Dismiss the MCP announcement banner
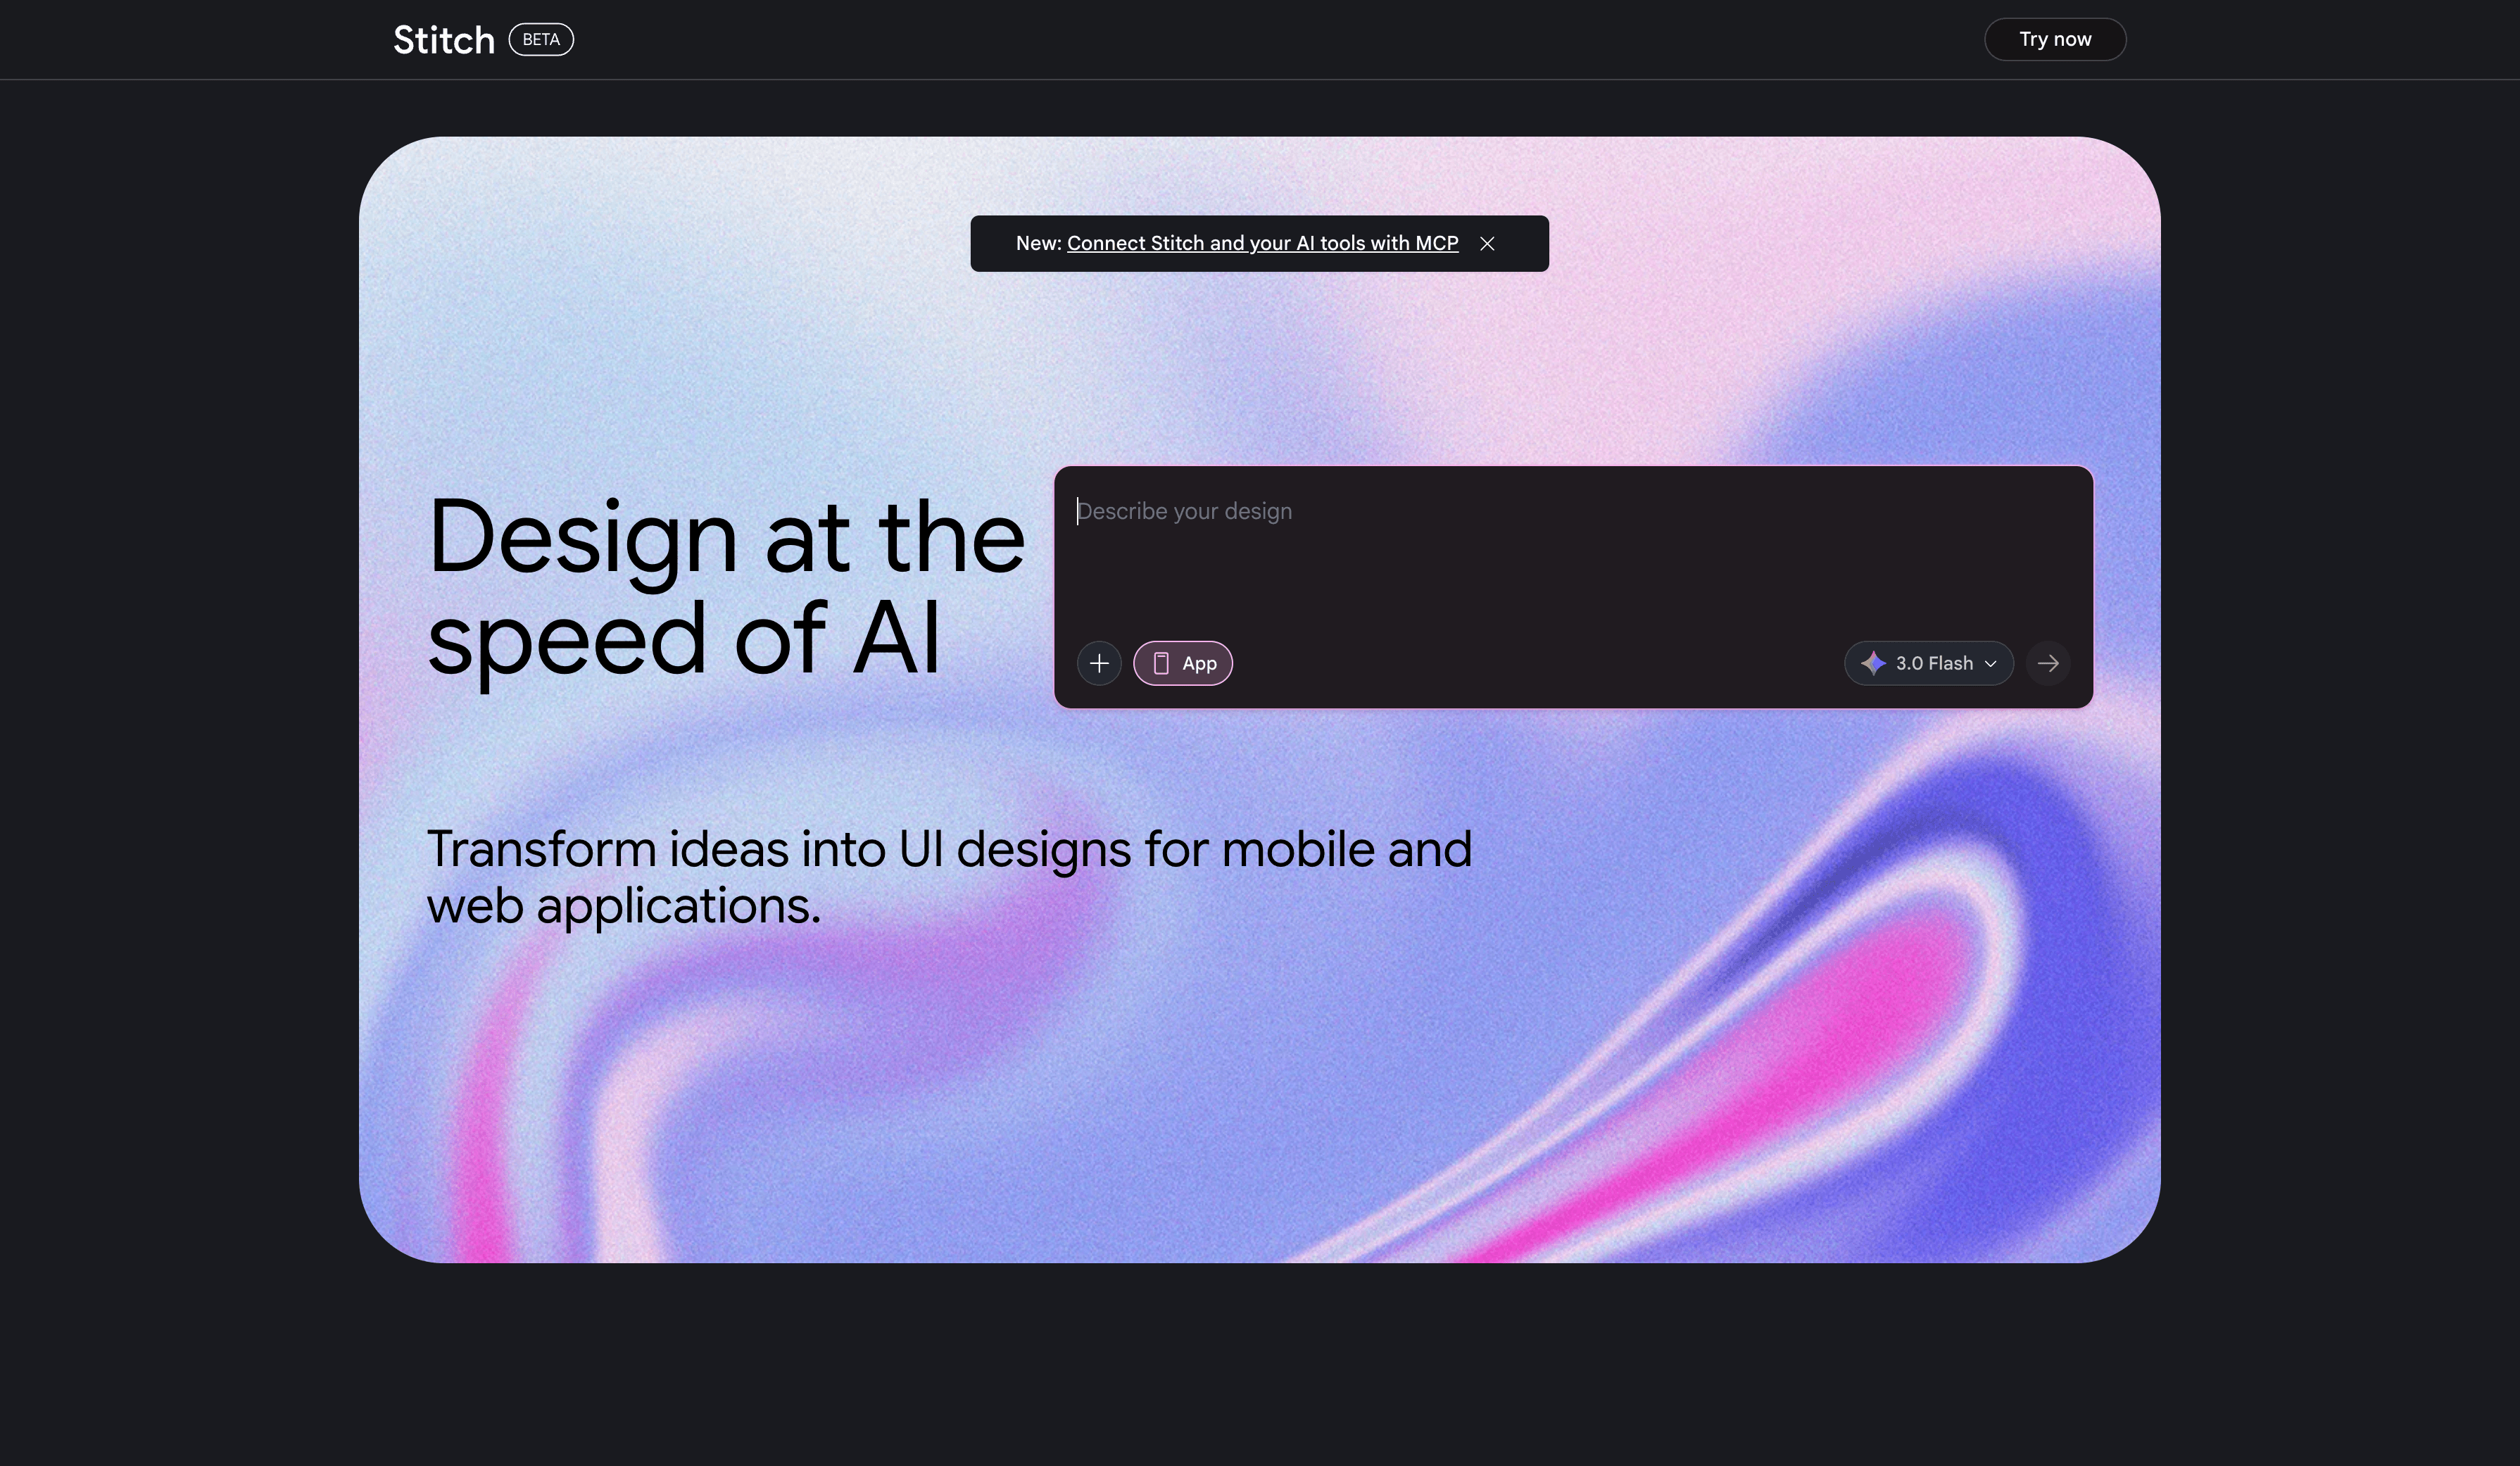Image resolution: width=2520 pixels, height=1466 pixels. [1487, 244]
